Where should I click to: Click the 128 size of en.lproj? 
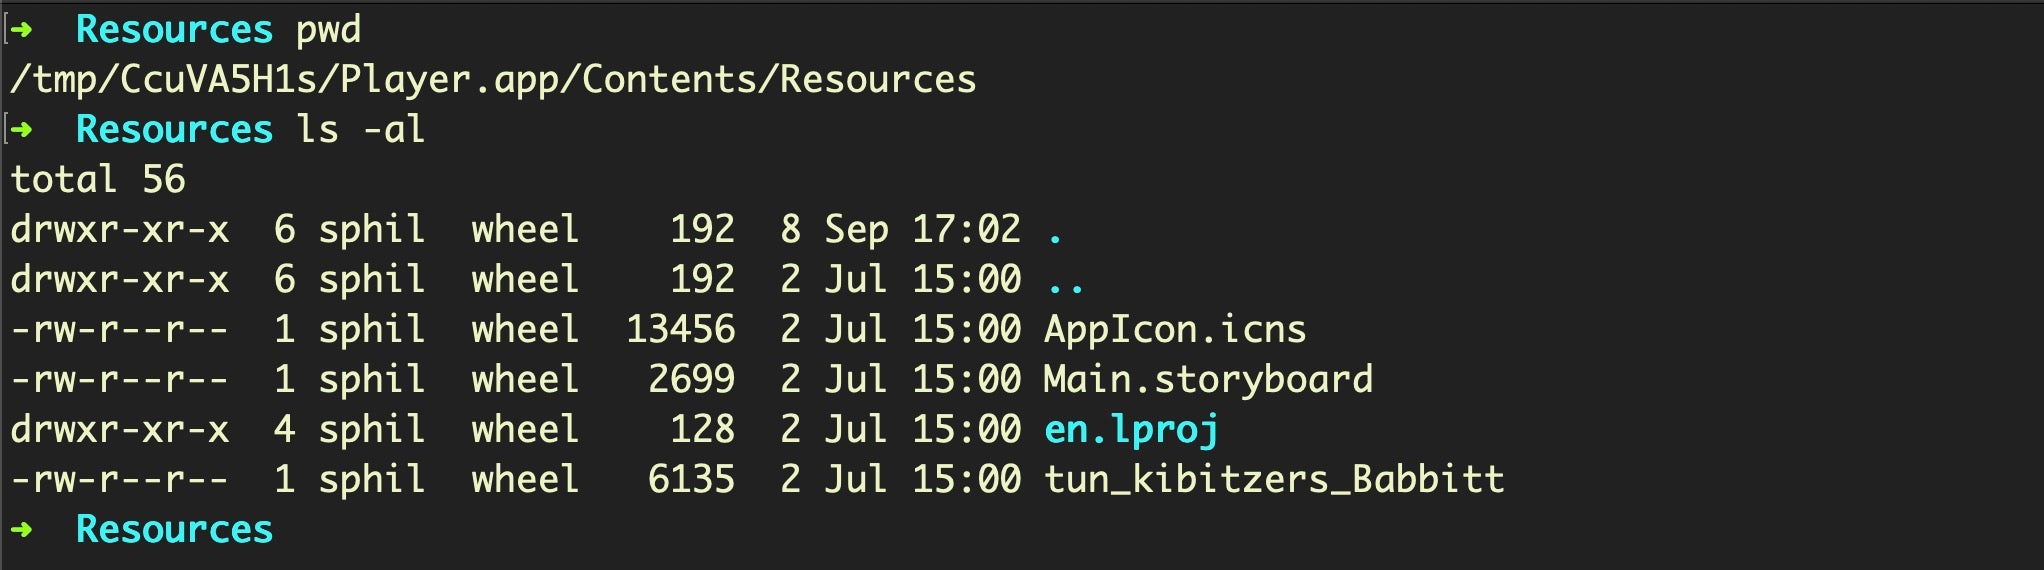tap(702, 430)
